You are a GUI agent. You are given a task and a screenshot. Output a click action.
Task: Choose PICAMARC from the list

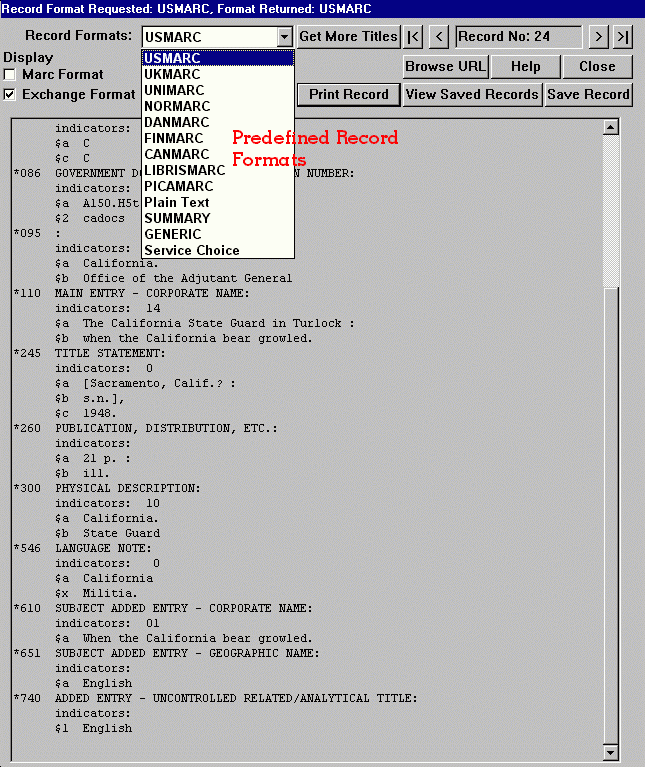(x=218, y=186)
